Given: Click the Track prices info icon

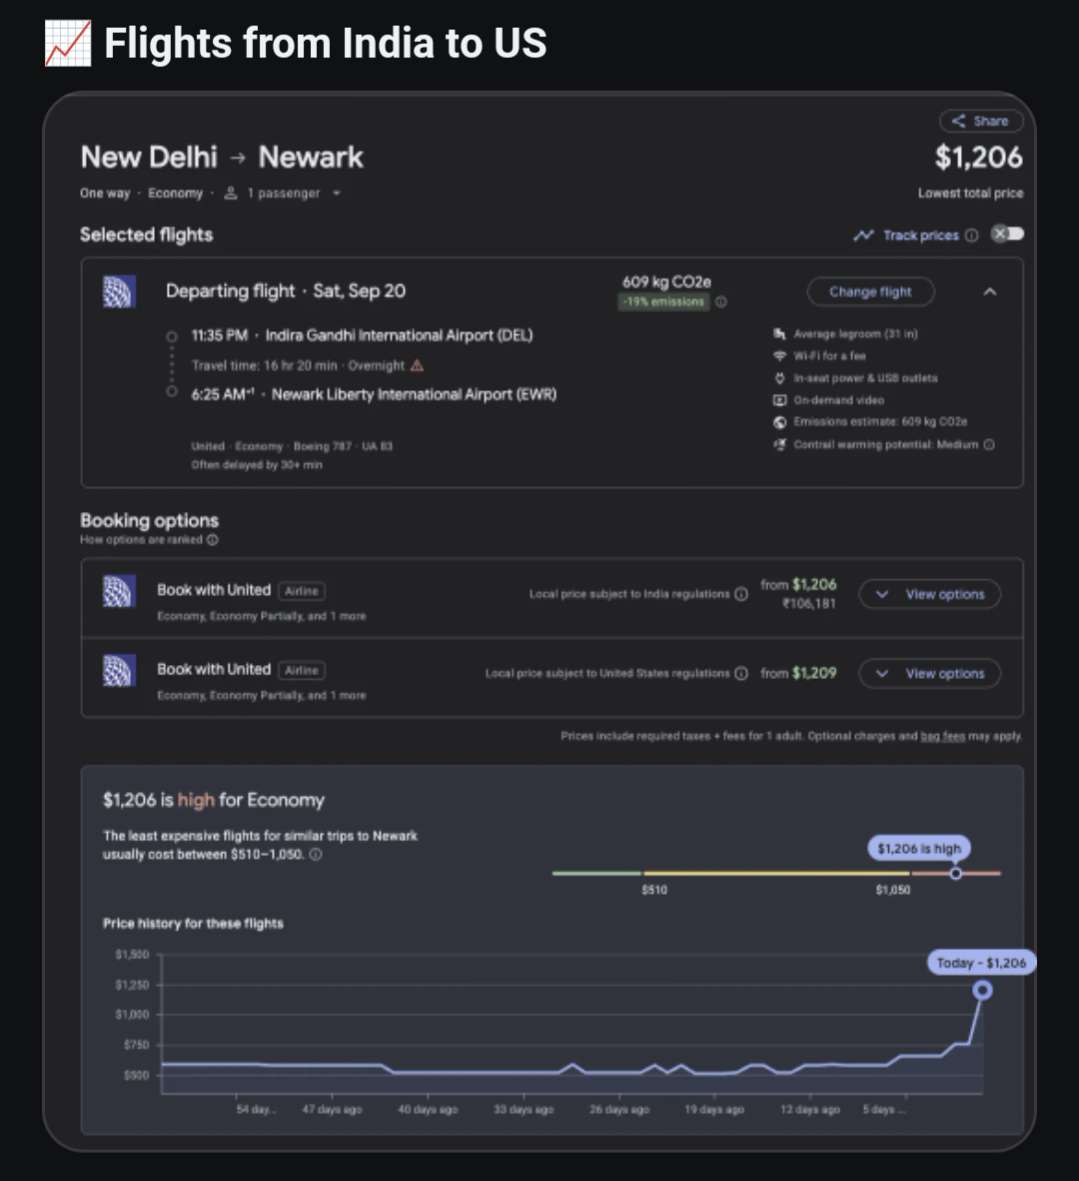Looking at the screenshot, I should pyautogui.click(x=972, y=236).
